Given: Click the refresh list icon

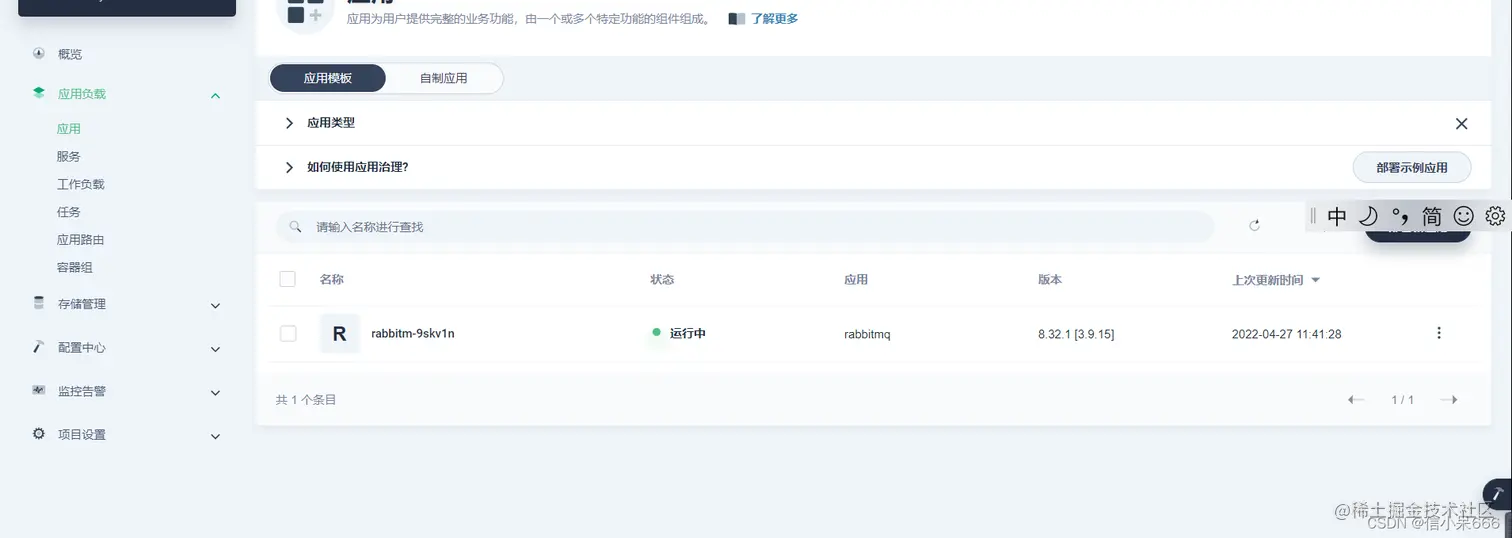Looking at the screenshot, I should [x=1254, y=226].
